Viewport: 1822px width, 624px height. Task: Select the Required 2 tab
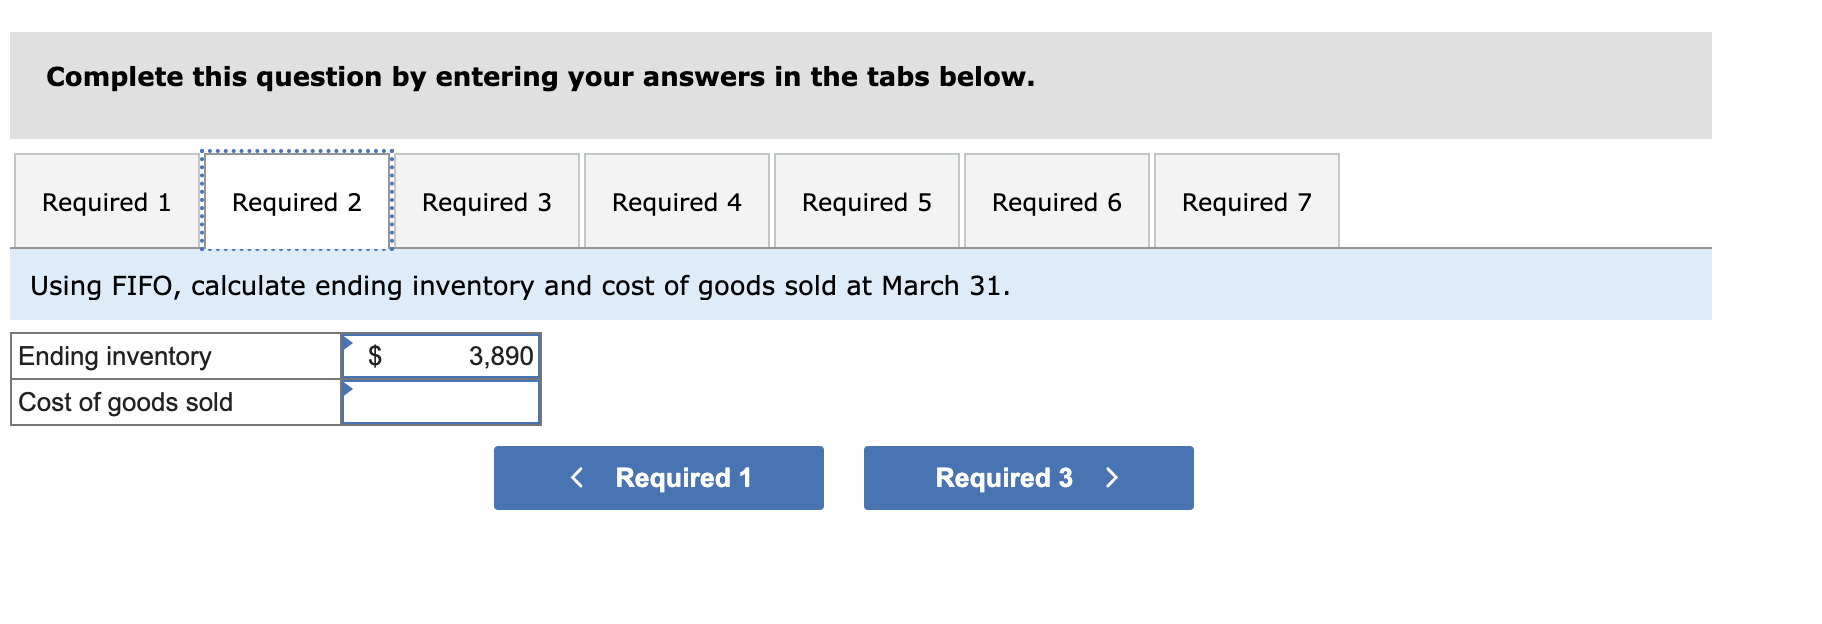coord(296,202)
